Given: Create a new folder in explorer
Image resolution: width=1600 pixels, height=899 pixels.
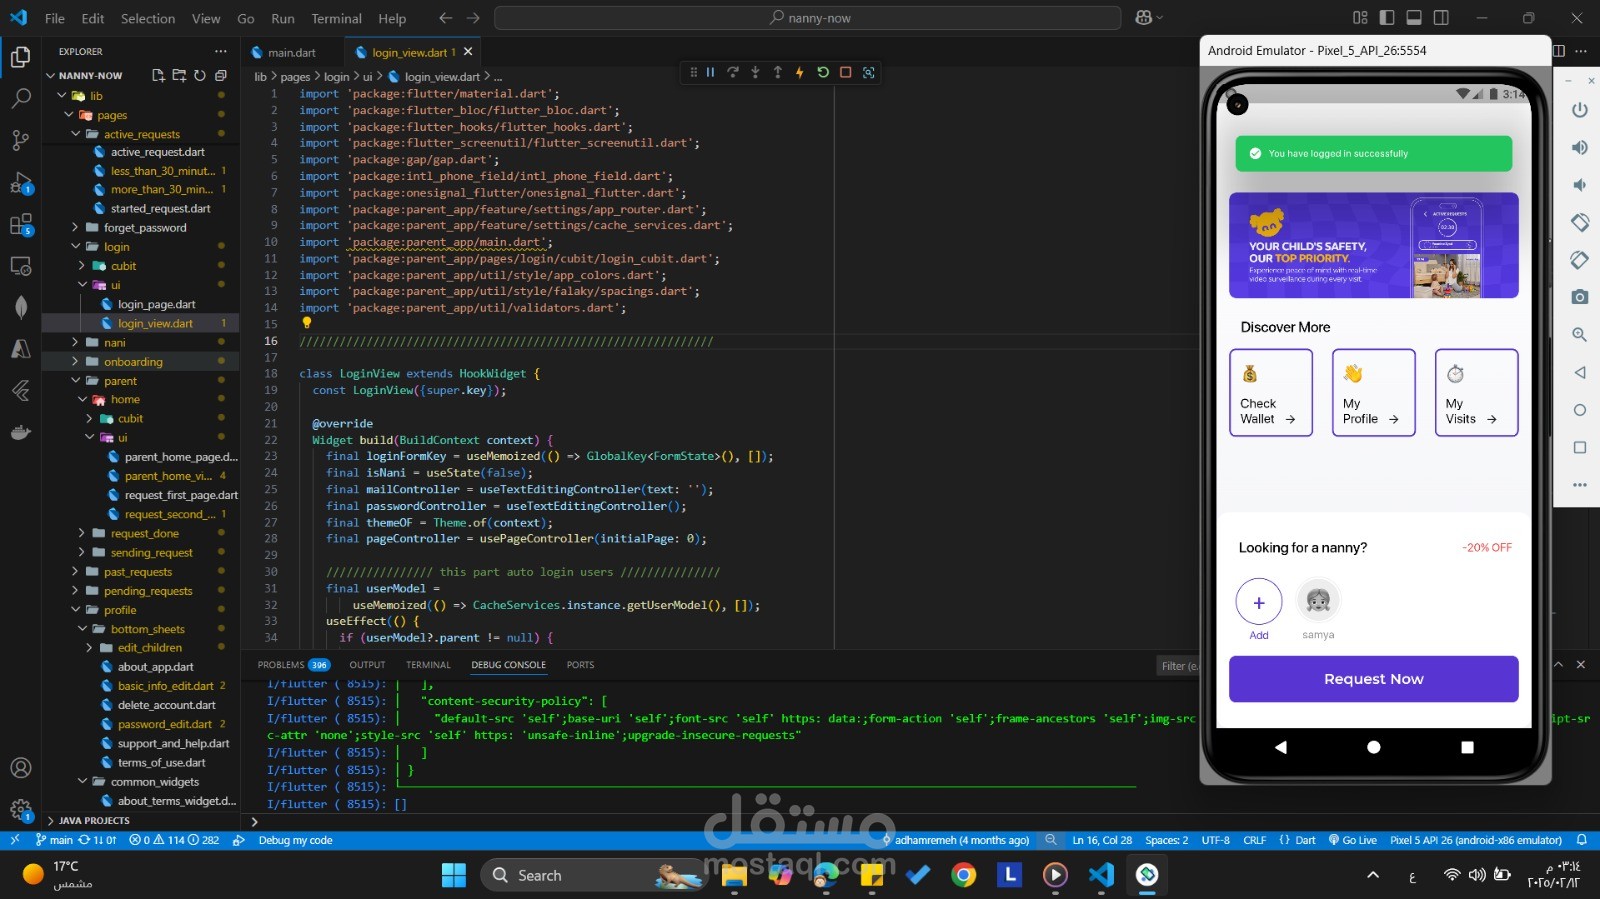Looking at the screenshot, I should click(x=179, y=75).
